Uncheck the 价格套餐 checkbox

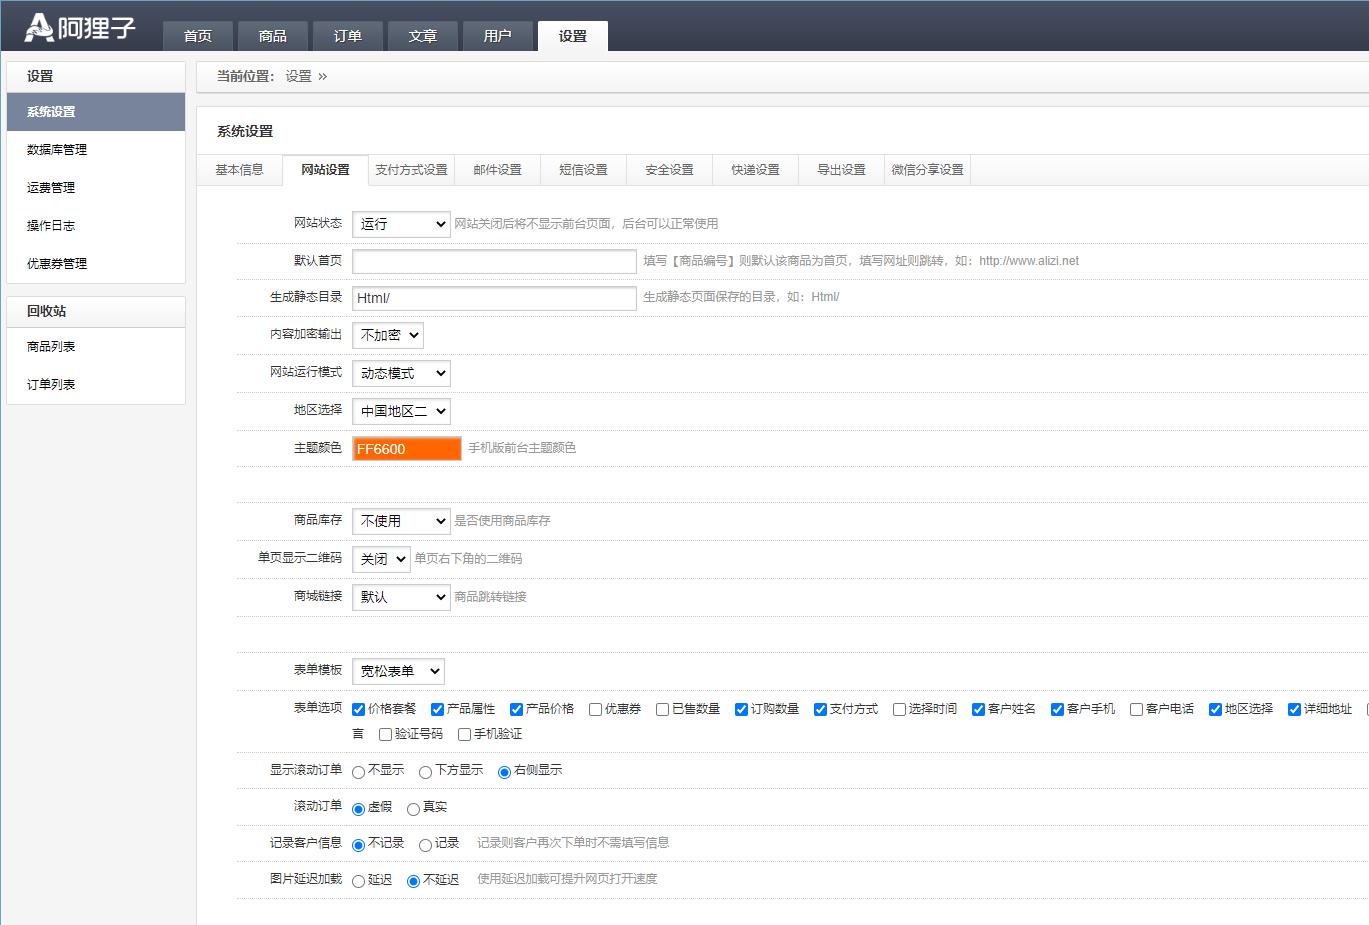(358, 709)
